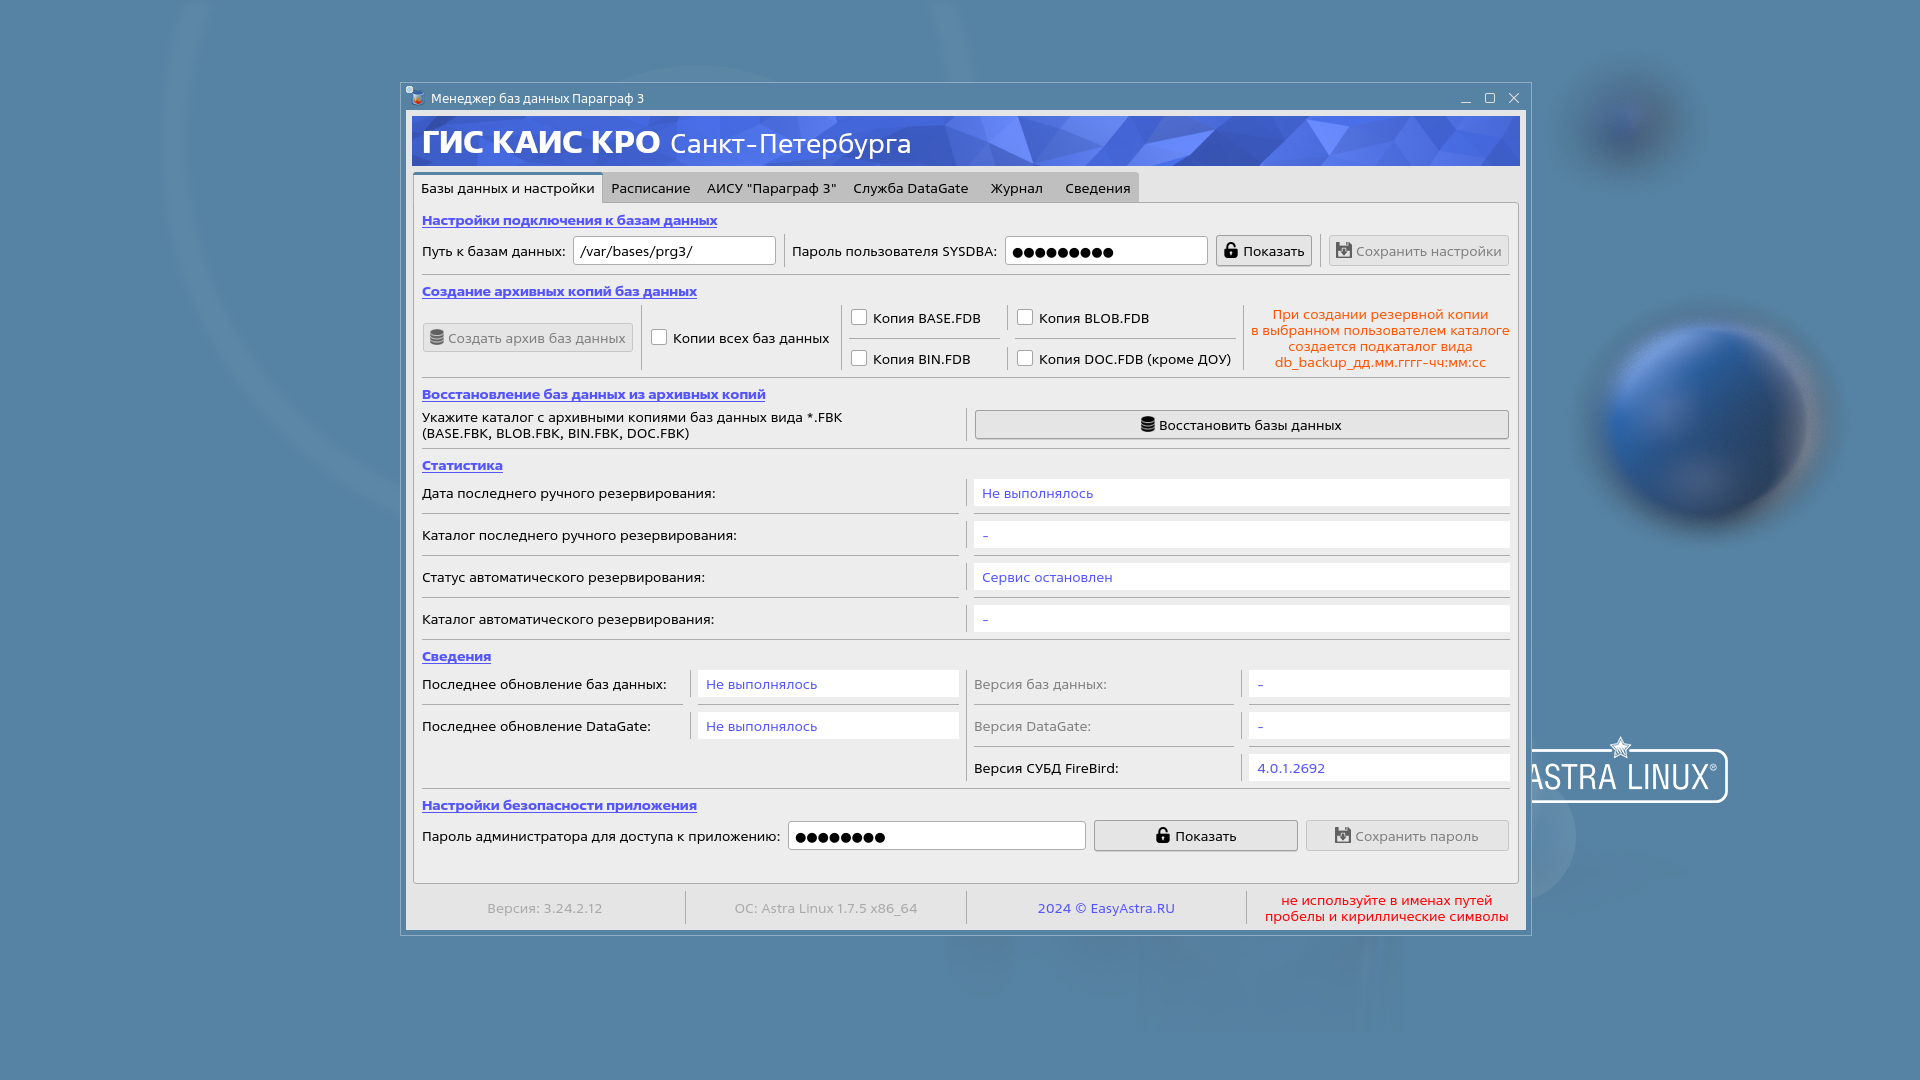Switch to the Журнал tab

(1017, 188)
